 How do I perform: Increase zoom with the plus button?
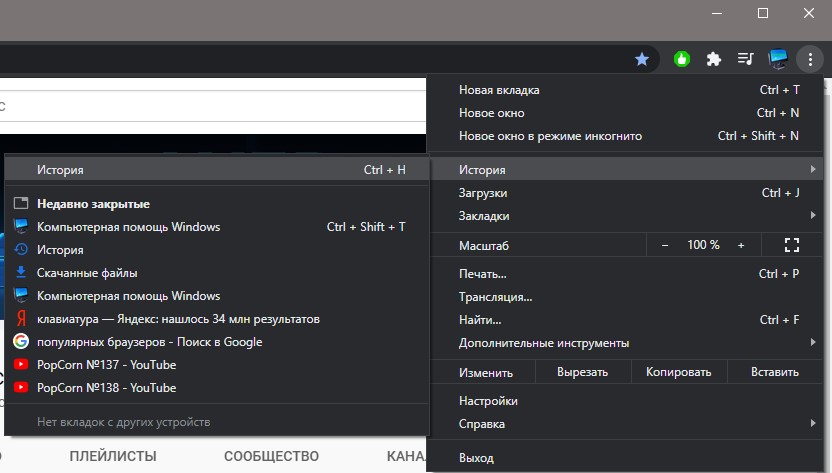coord(741,245)
